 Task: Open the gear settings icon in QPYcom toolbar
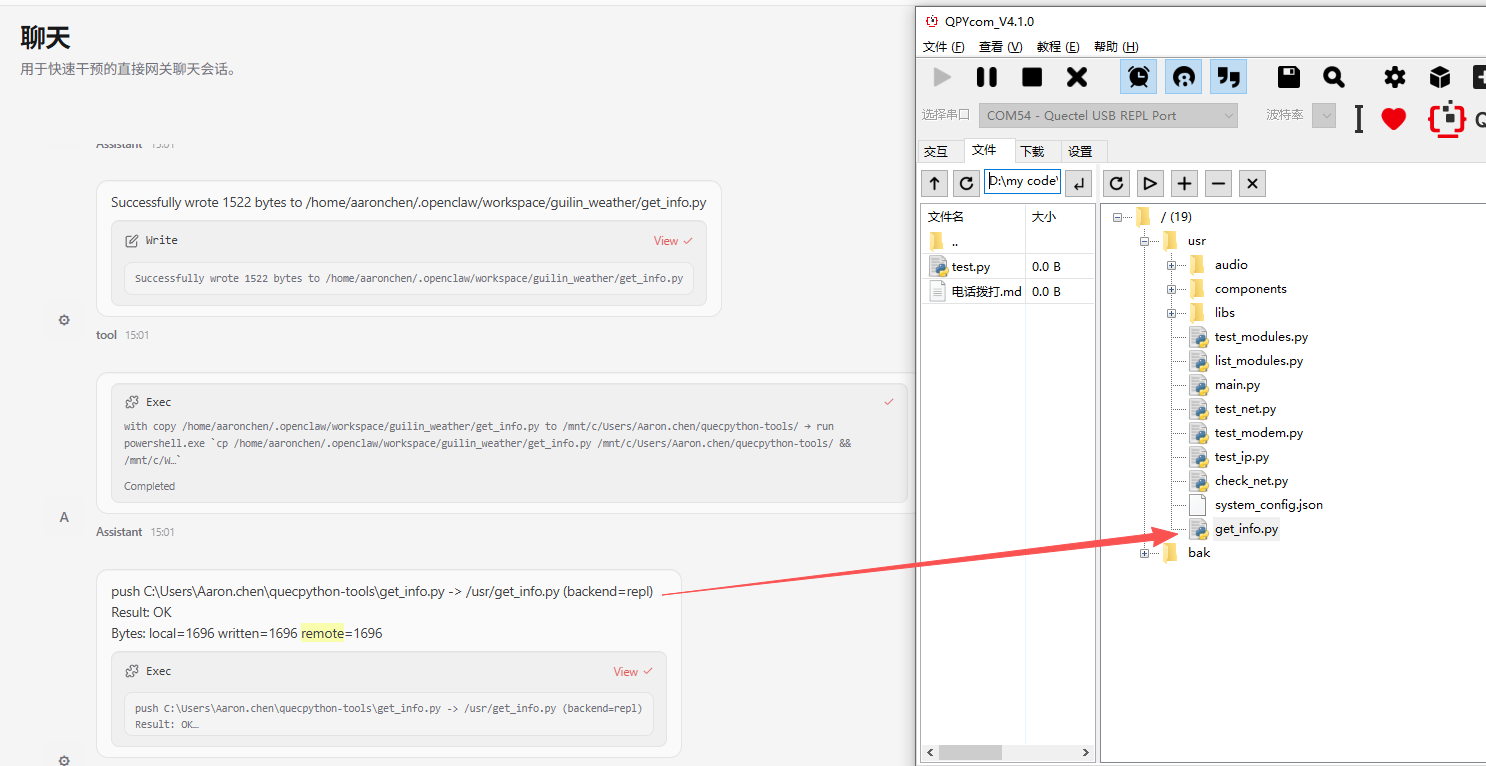1394,77
